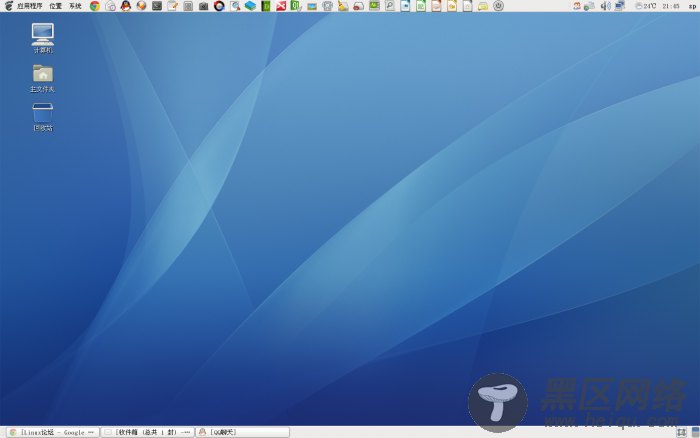Launch the broom cleaner tool
Viewport: 700px width, 438px height.
[x=343, y=6]
